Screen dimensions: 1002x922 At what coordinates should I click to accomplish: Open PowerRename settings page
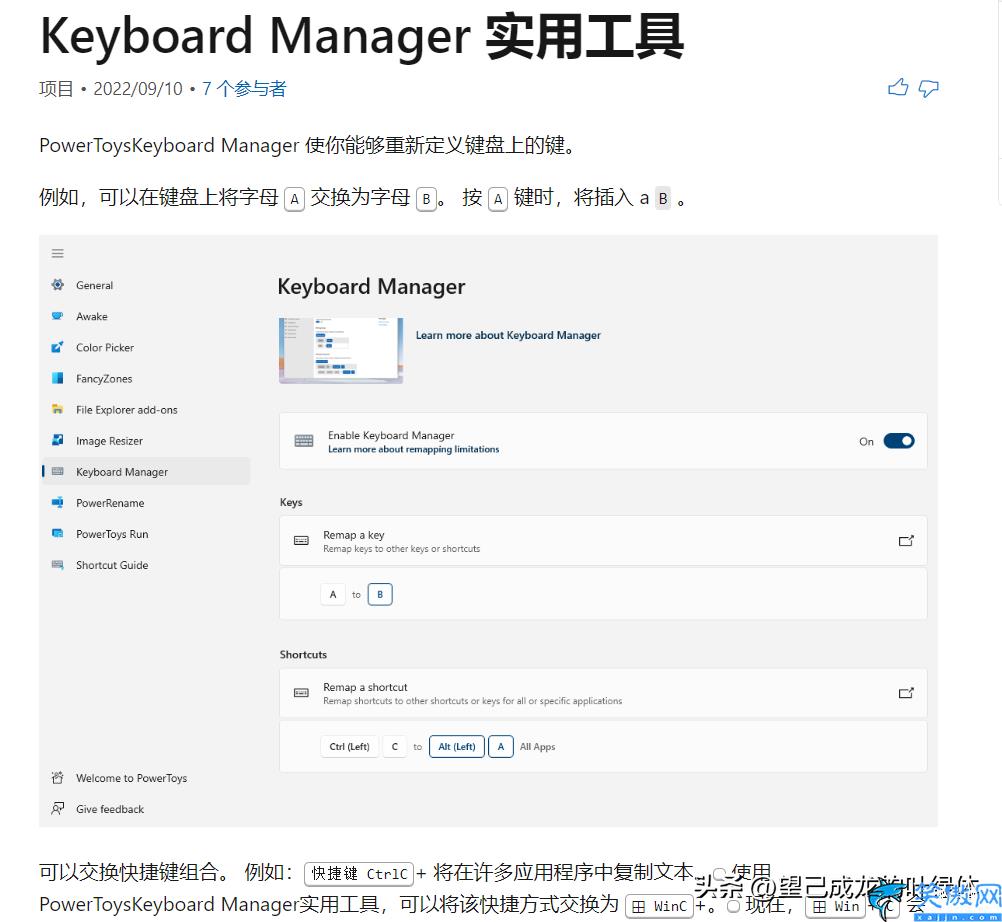point(146,503)
